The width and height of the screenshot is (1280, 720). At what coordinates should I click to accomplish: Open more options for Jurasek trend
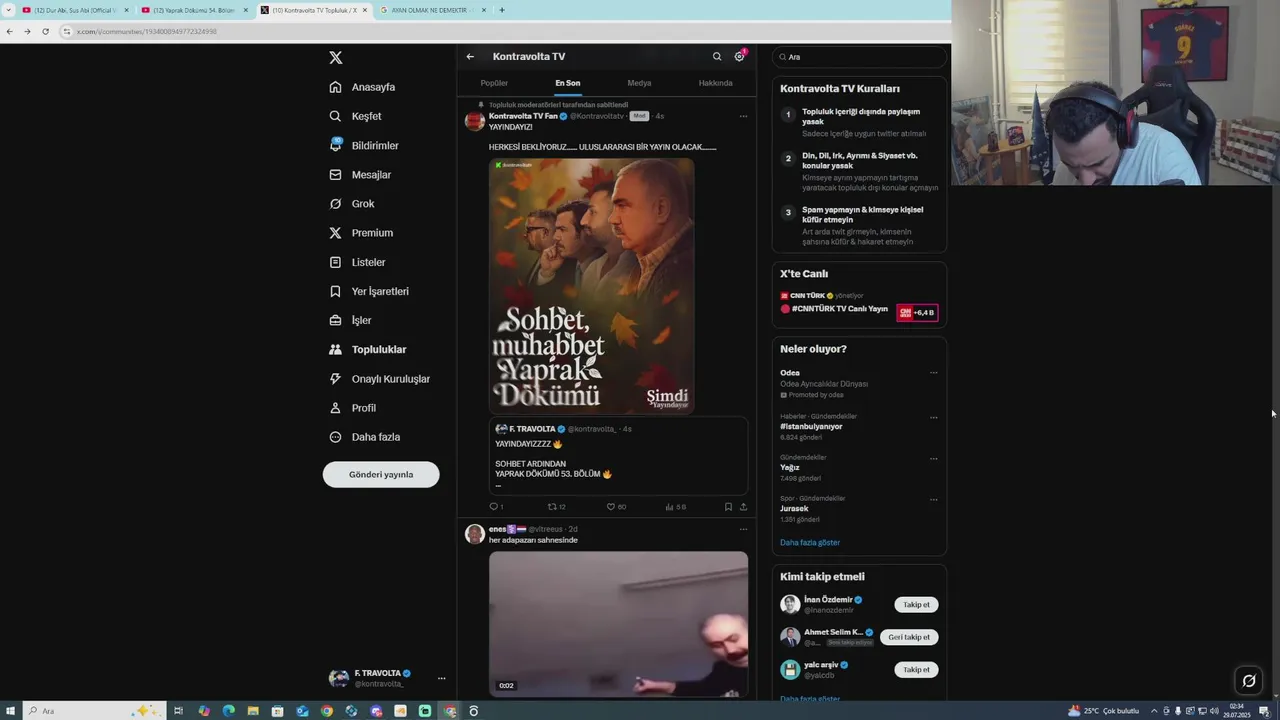pyautogui.click(x=934, y=499)
